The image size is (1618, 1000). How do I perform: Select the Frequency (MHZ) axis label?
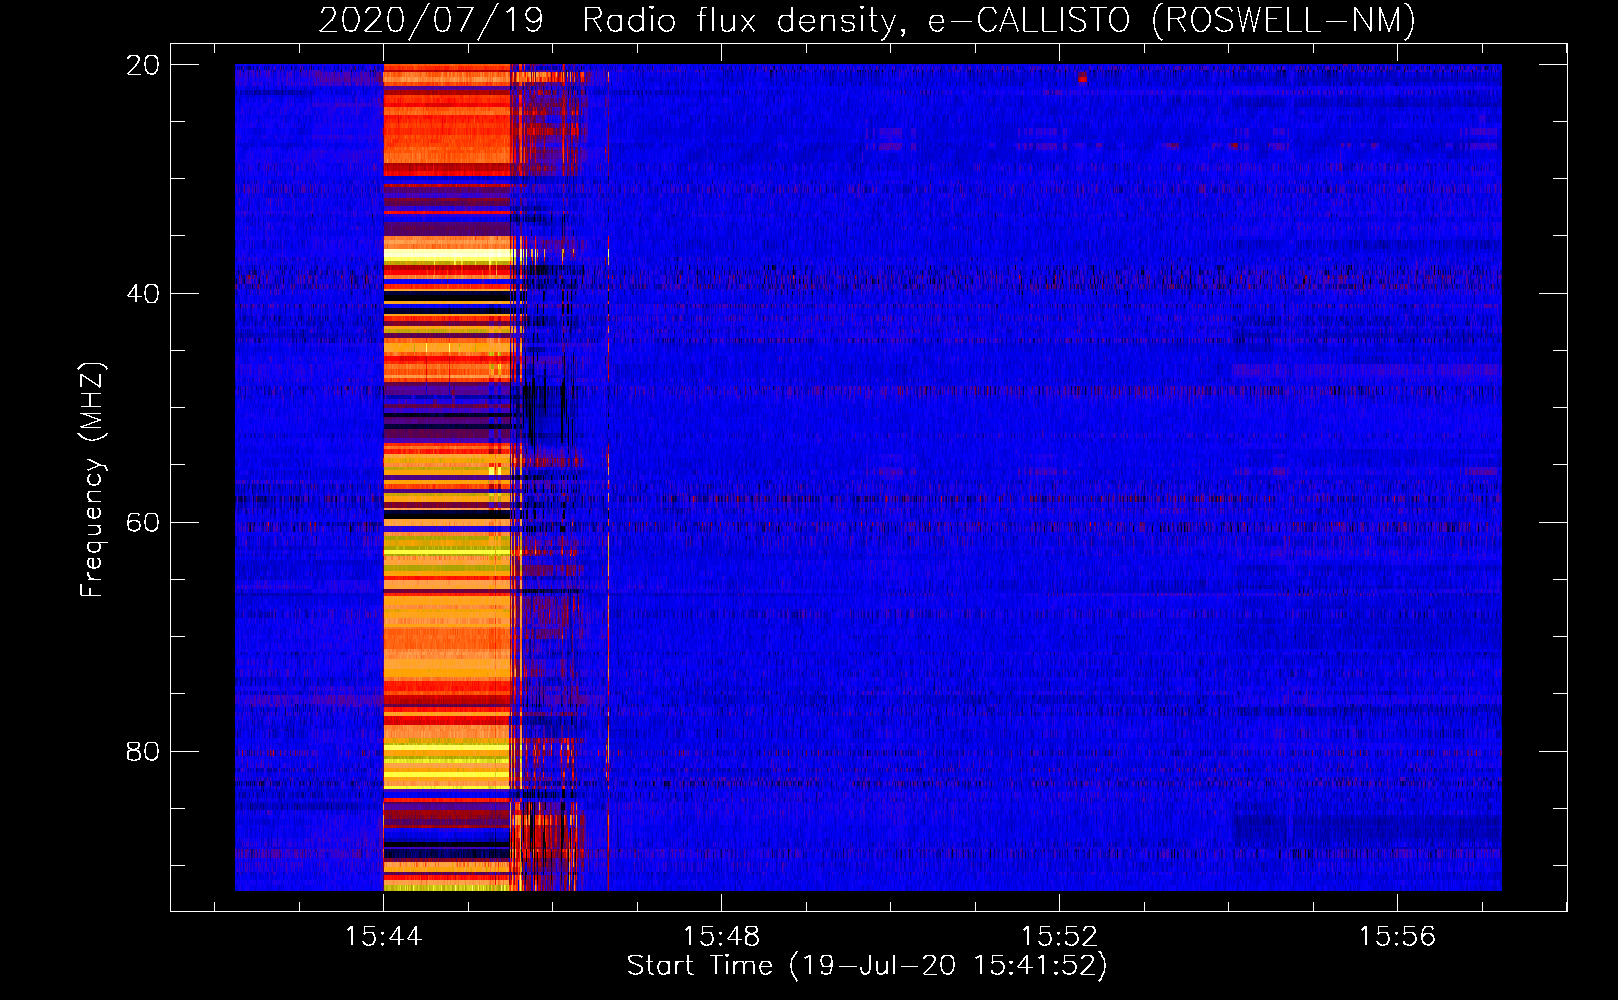pyautogui.click(x=92, y=480)
